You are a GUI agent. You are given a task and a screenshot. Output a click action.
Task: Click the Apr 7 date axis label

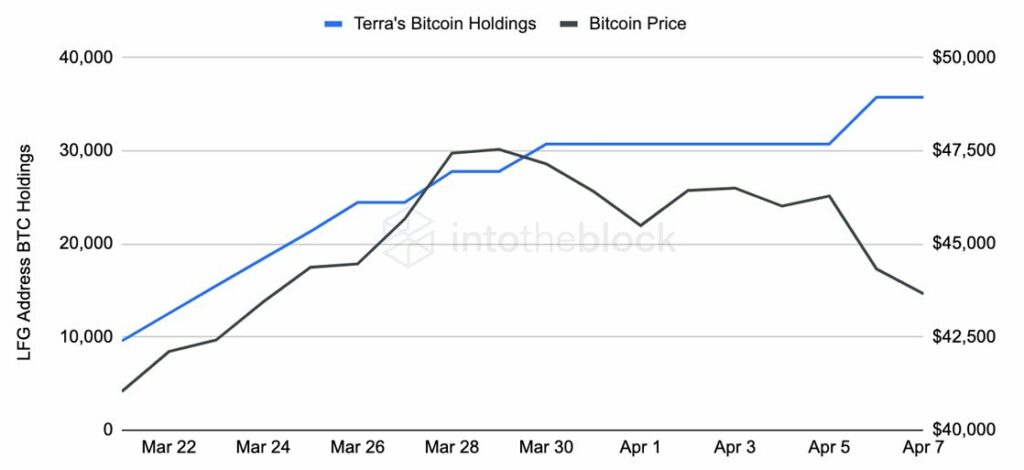click(922, 448)
